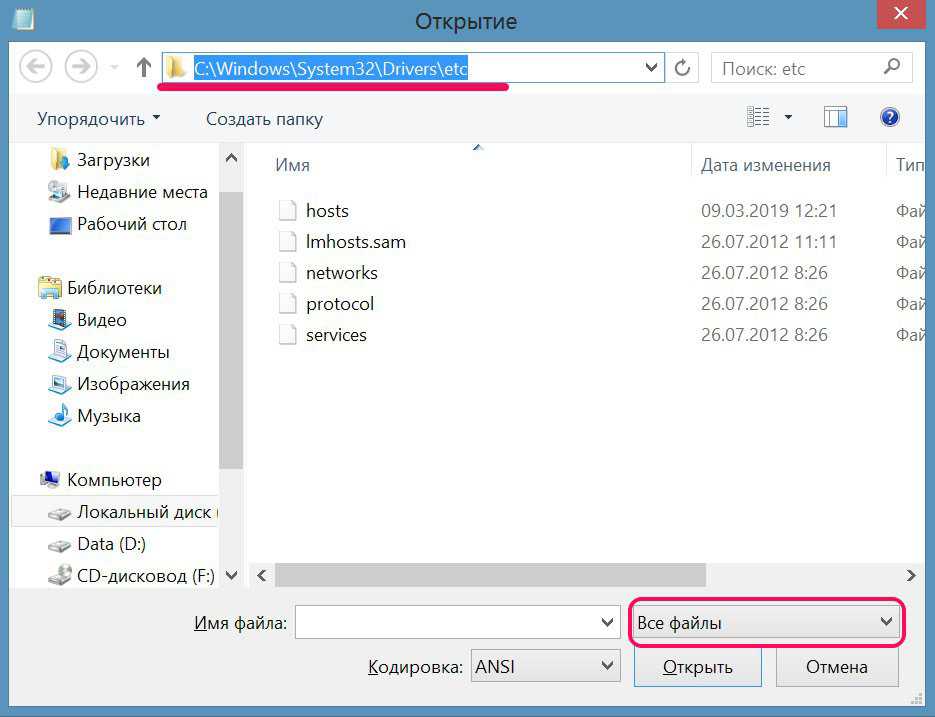The width and height of the screenshot is (935, 717).
Task: Click the Up one level arrow
Action: (x=143, y=68)
